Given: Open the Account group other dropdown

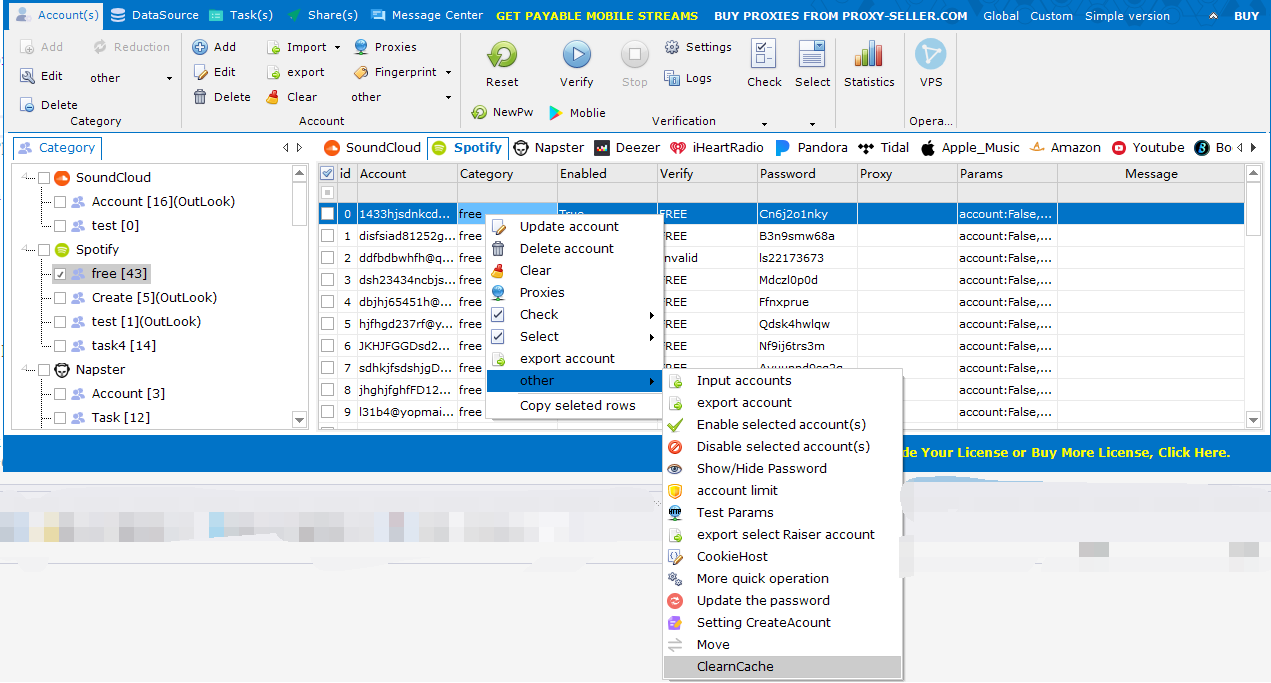Looking at the screenshot, I should point(448,97).
